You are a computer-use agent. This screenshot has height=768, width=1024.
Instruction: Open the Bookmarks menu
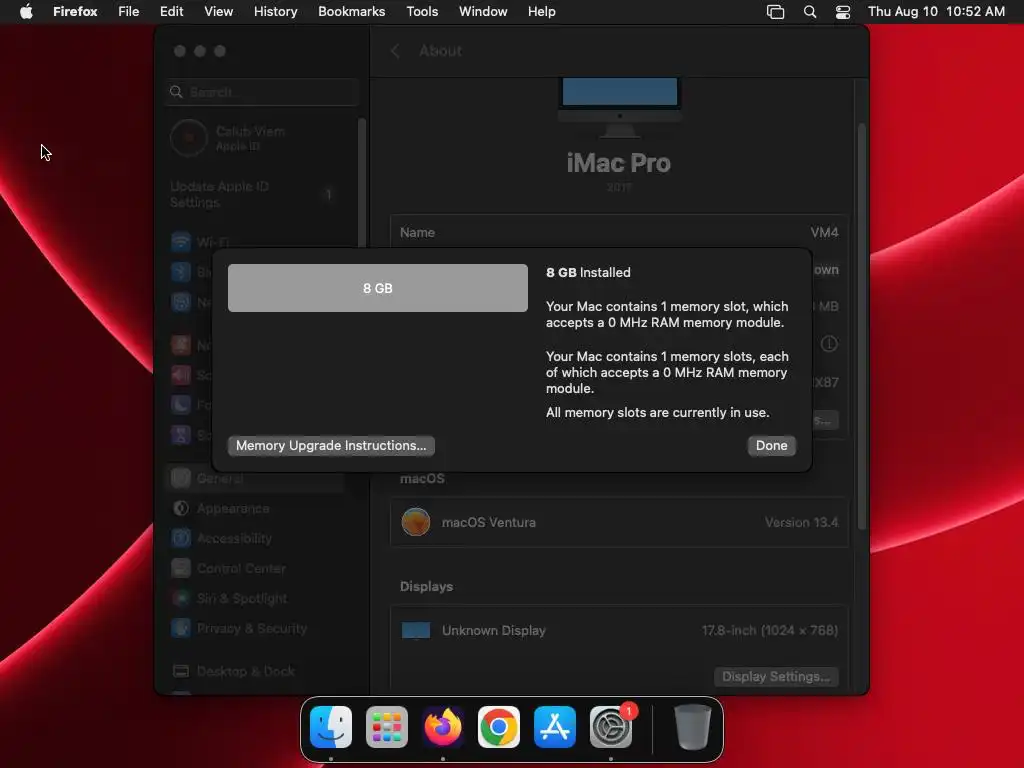351,12
